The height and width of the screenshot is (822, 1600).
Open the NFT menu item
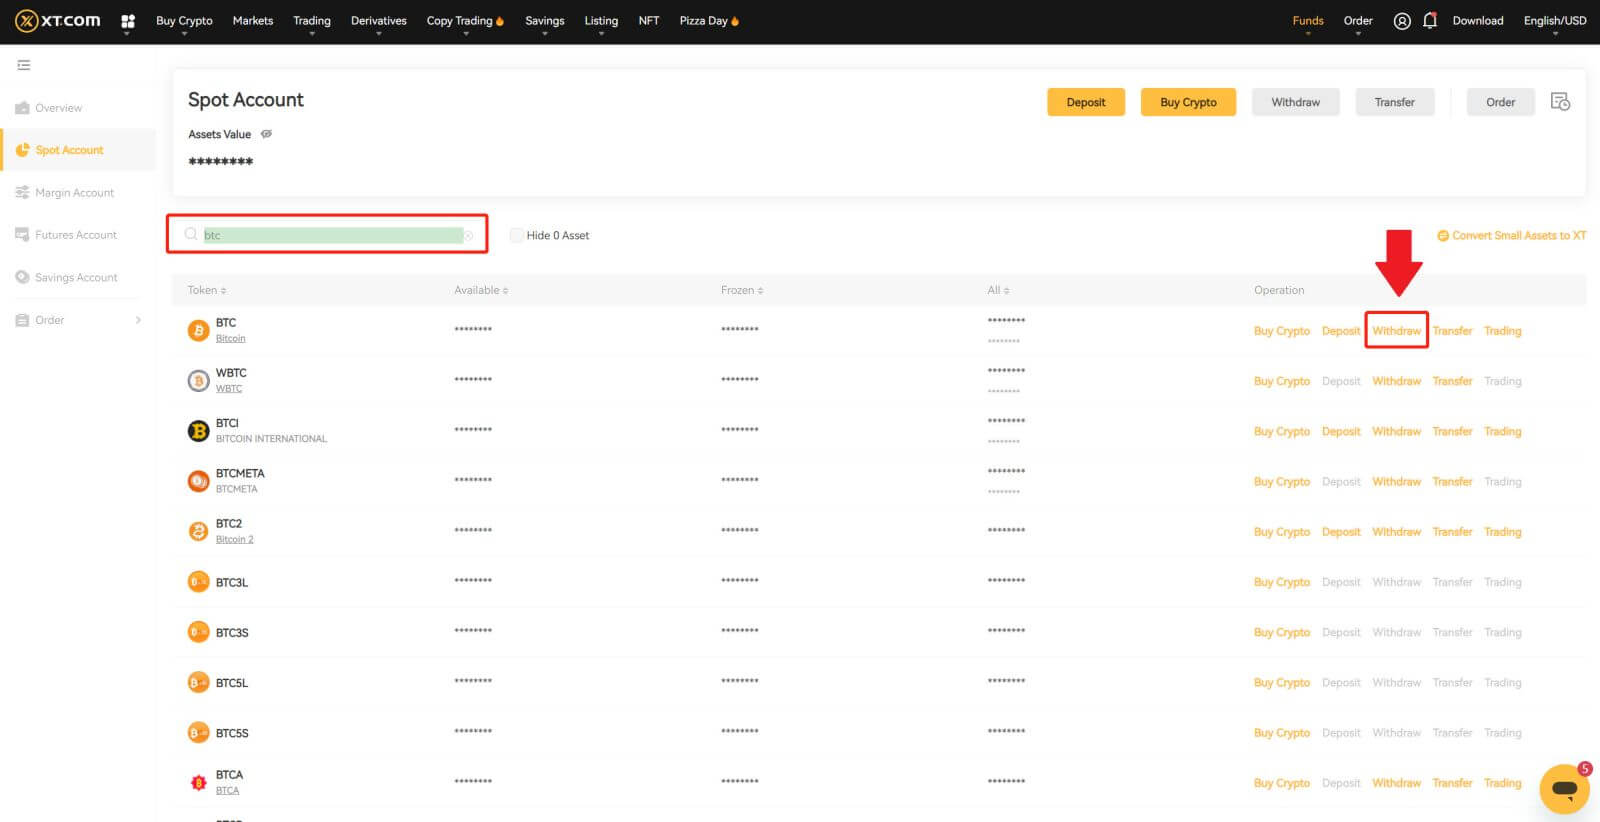click(x=649, y=21)
